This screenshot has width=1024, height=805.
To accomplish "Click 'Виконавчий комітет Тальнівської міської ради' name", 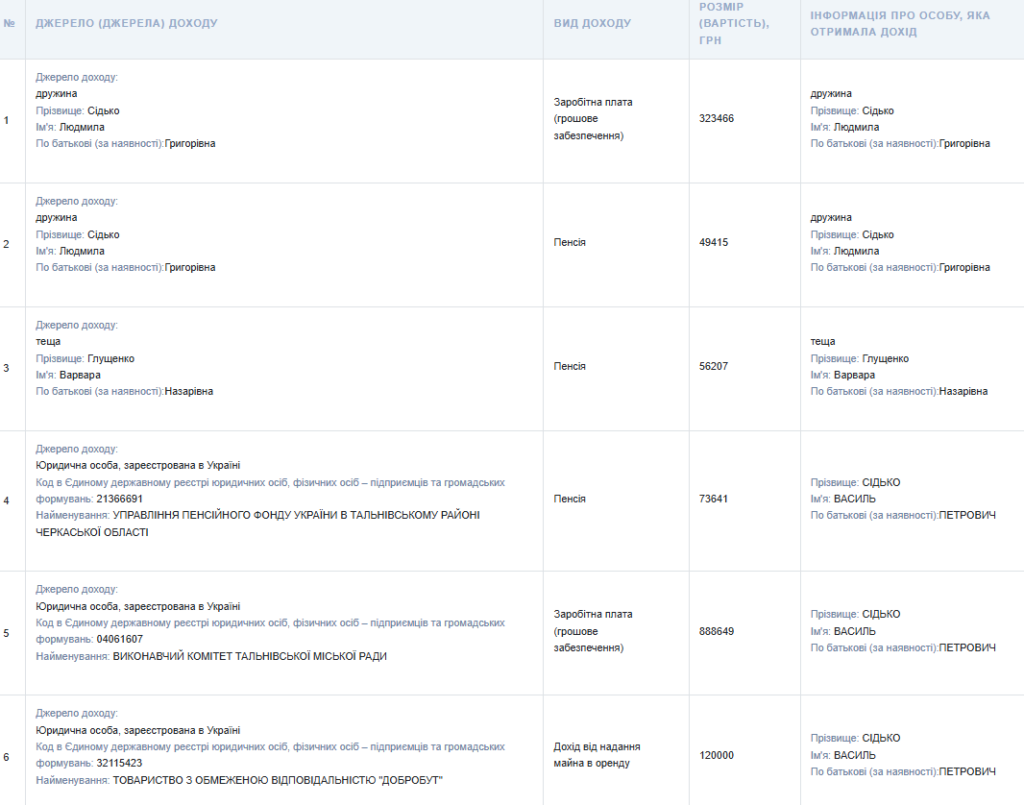I will click(x=249, y=656).
